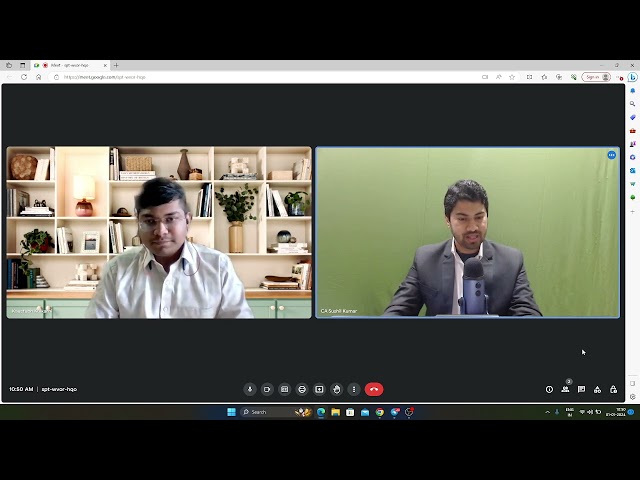The width and height of the screenshot is (640, 480).
Task: Click the plus customize icon in Edge sidebar
Action: point(633,211)
